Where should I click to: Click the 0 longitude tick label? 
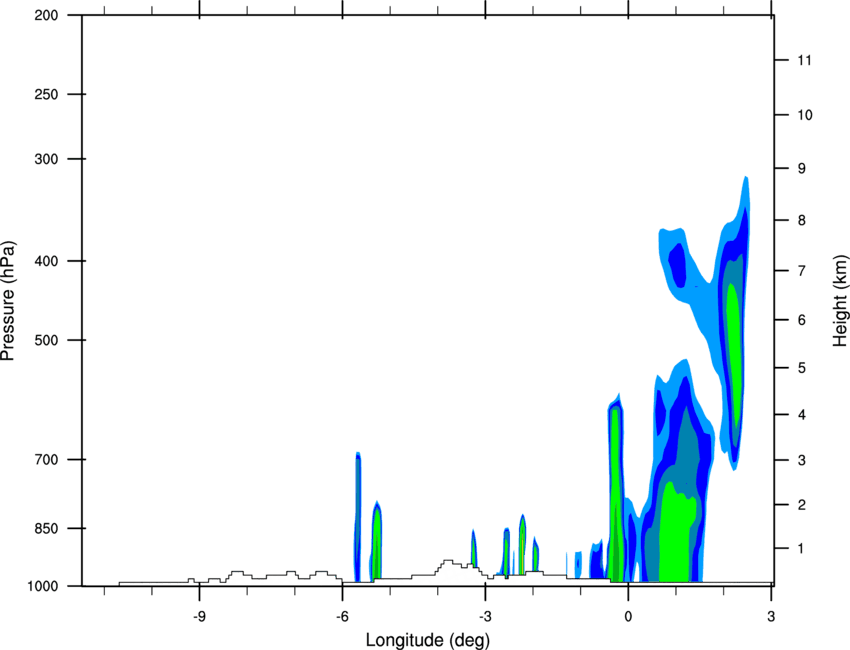click(628, 616)
